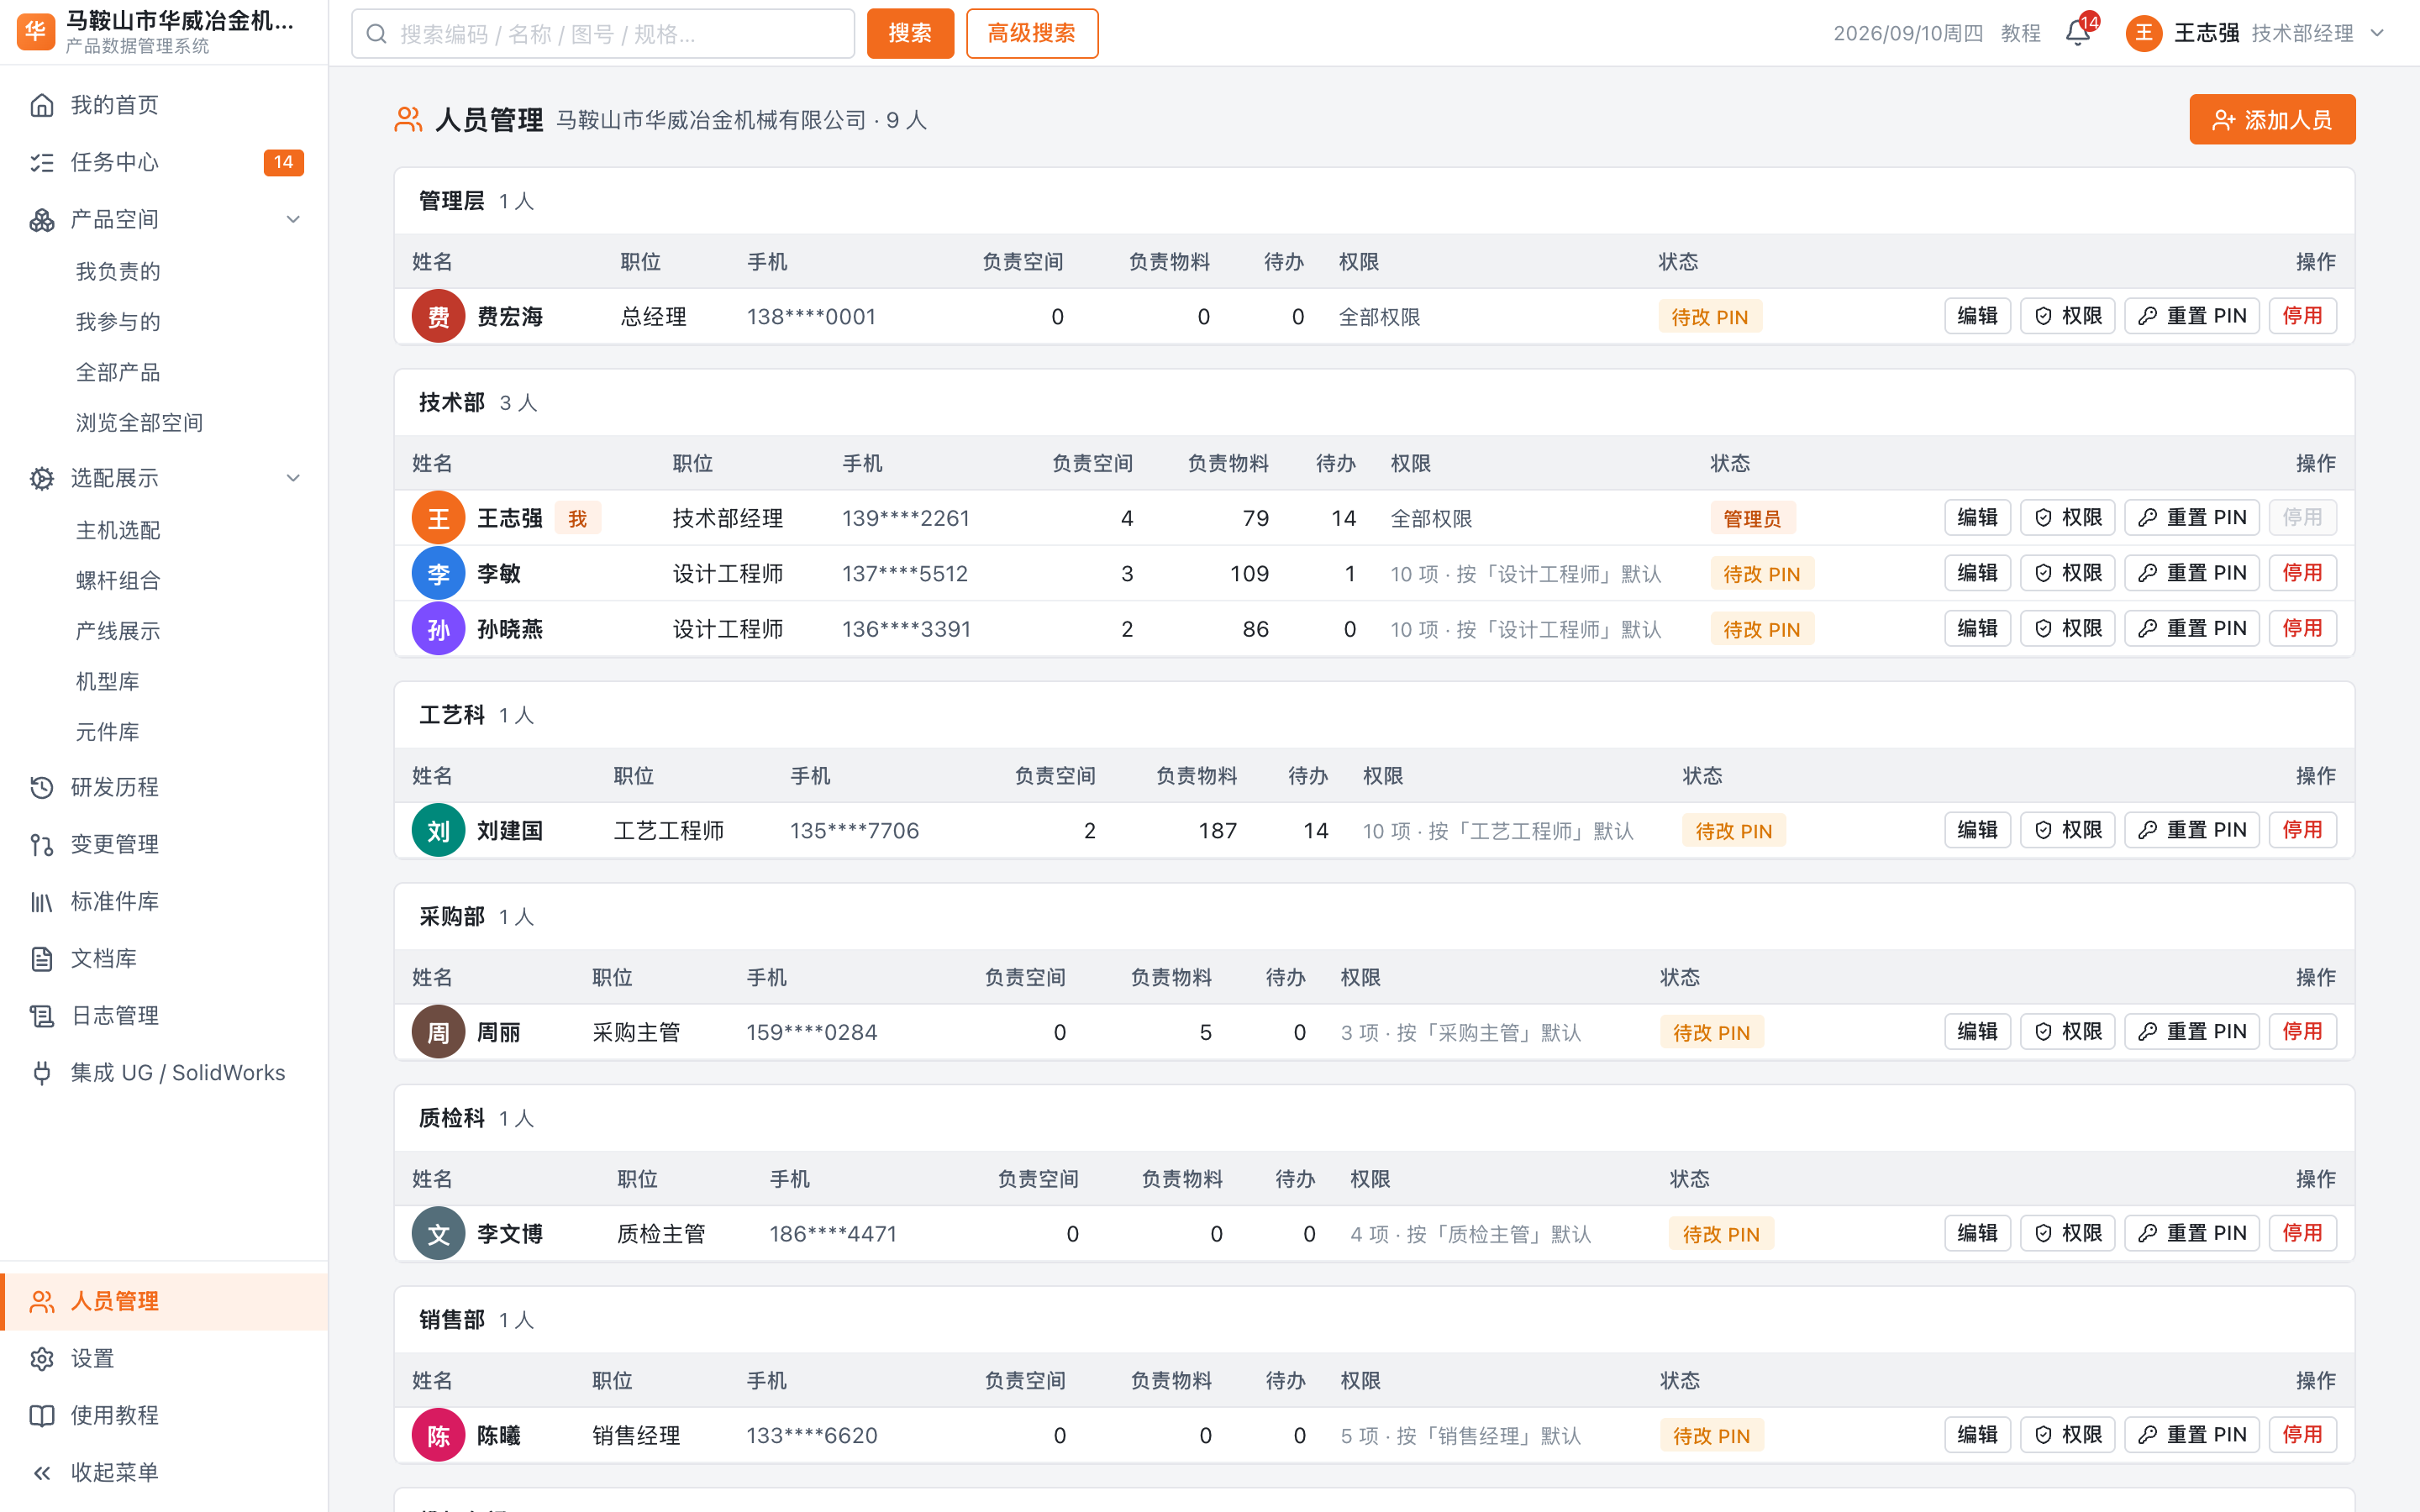Click 停用 for 陈曦
This screenshot has height=1512, width=2420.
[x=2302, y=1435]
